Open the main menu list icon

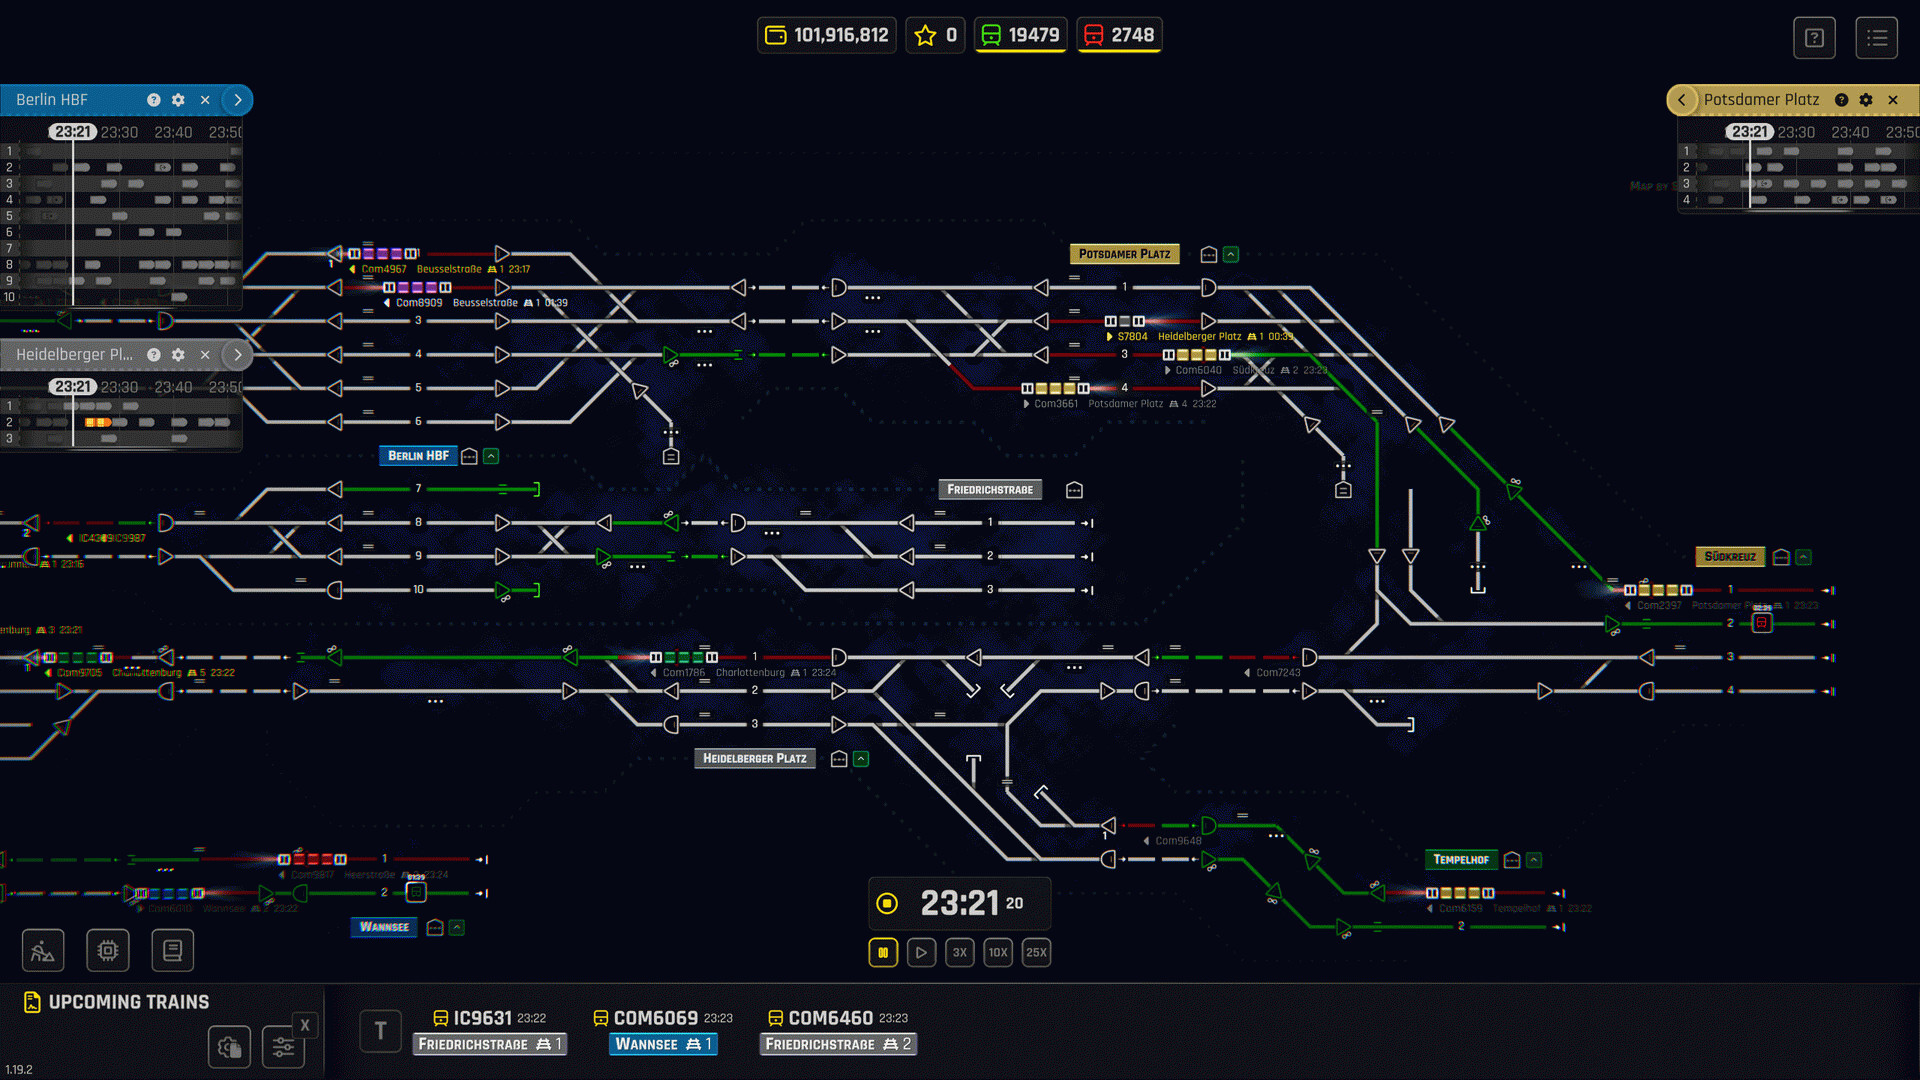pos(1876,38)
